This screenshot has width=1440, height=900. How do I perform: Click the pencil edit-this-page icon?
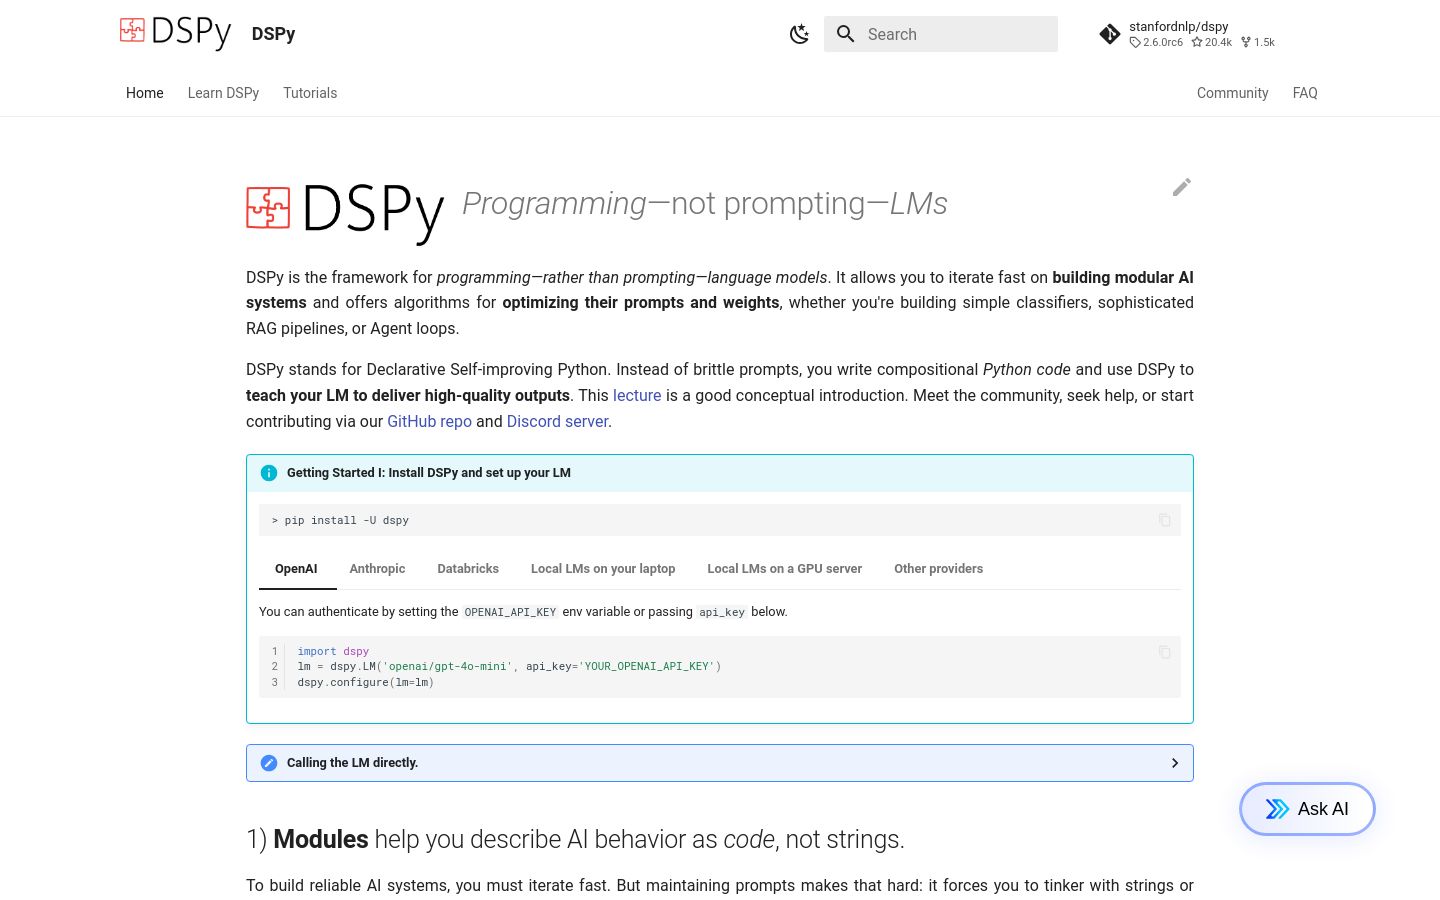(x=1181, y=187)
